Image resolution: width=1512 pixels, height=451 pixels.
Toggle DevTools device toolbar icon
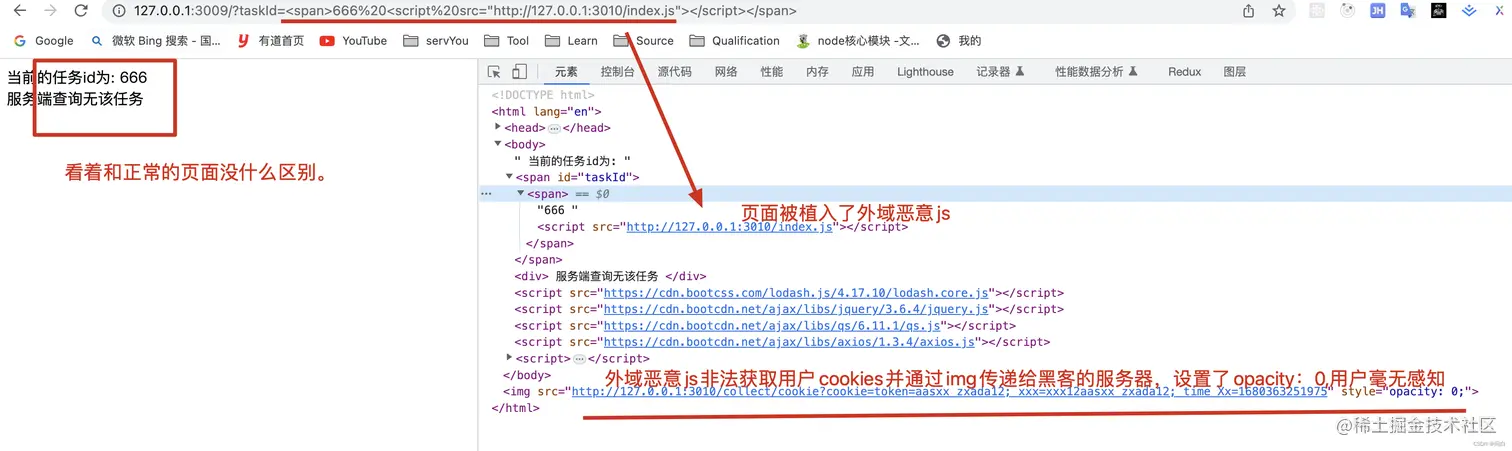pyautogui.click(x=519, y=72)
